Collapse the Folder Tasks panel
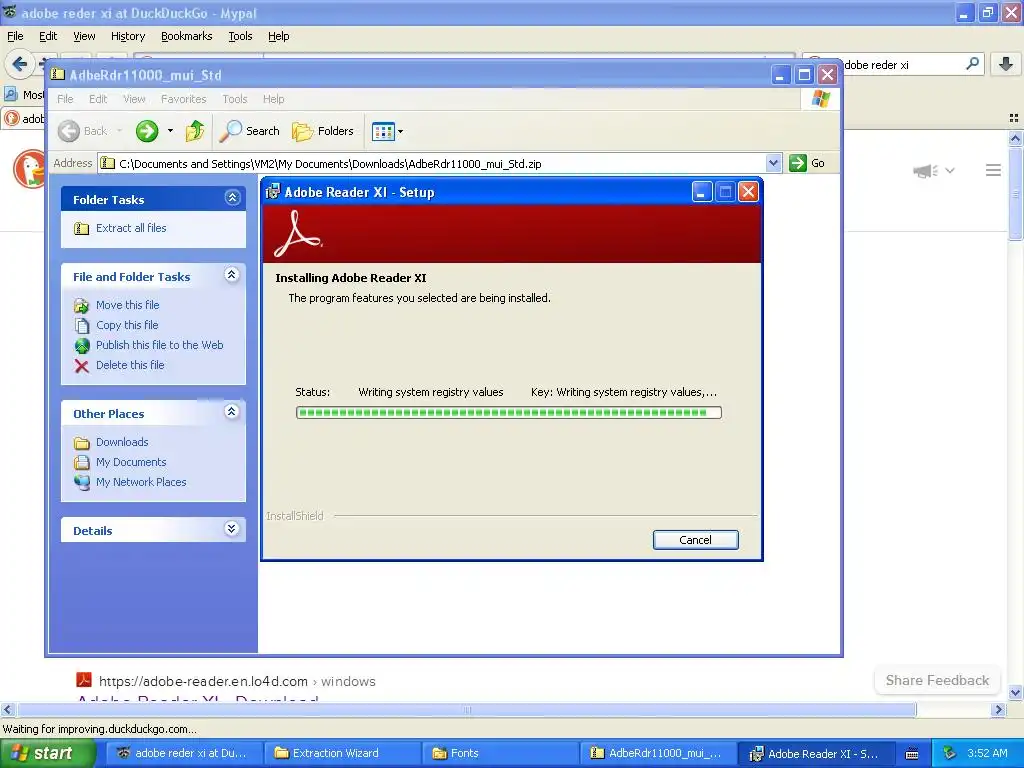The width and height of the screenshot is (1024, 768). tap(232, 198)
